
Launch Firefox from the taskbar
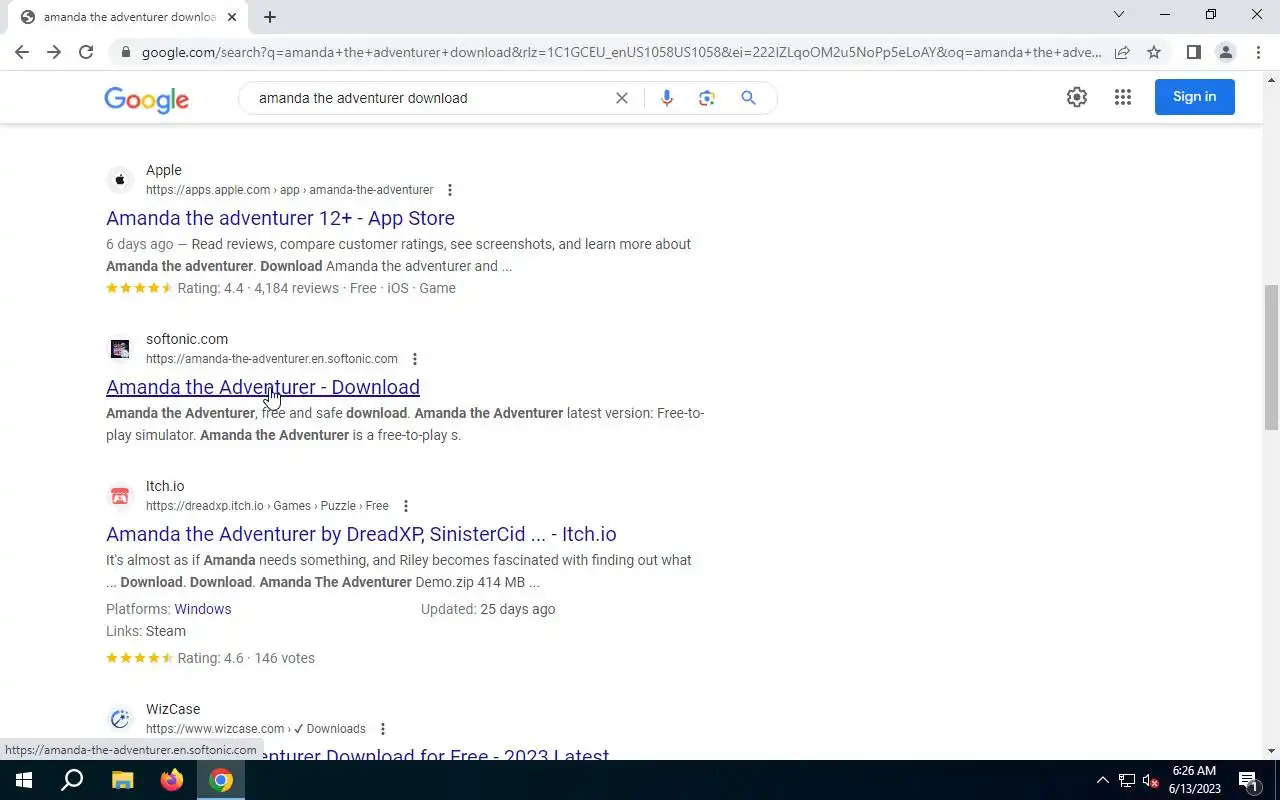(x=172, y=780)
